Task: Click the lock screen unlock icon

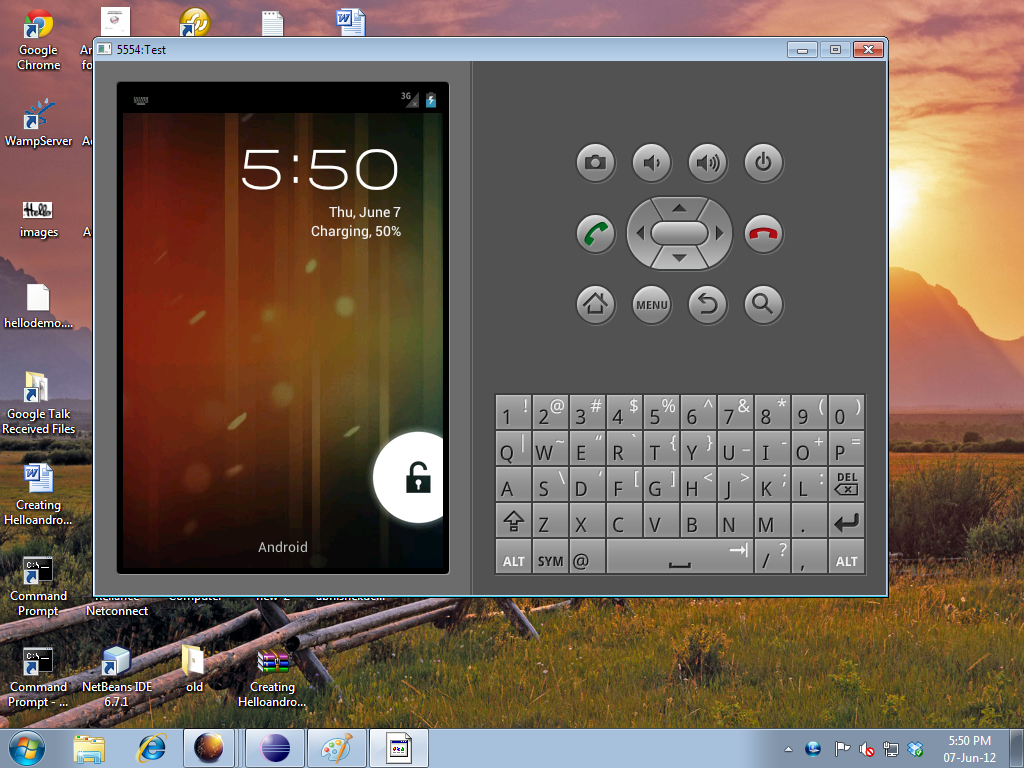Action: (x=418, y=477)
